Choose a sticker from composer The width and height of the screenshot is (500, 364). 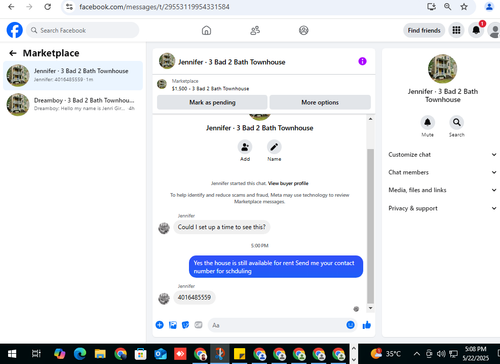coord(185,325)
